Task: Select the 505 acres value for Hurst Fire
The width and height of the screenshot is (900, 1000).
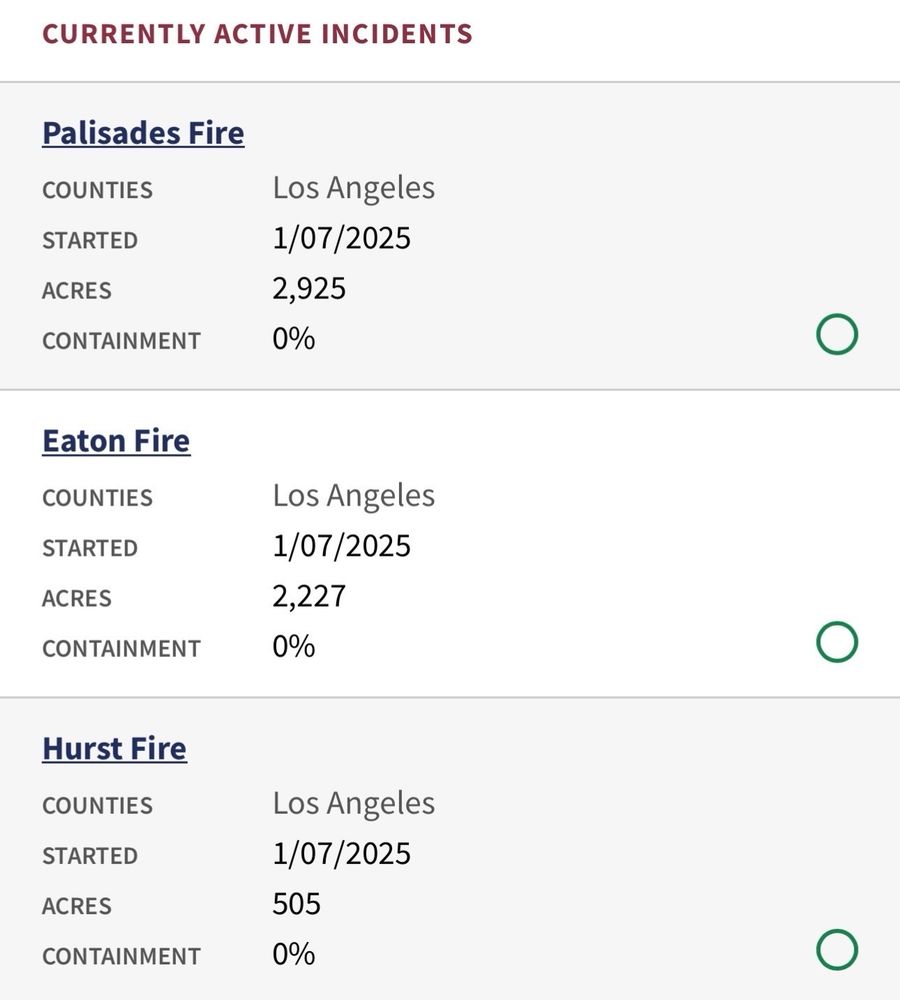Action: tap(296, 905)
